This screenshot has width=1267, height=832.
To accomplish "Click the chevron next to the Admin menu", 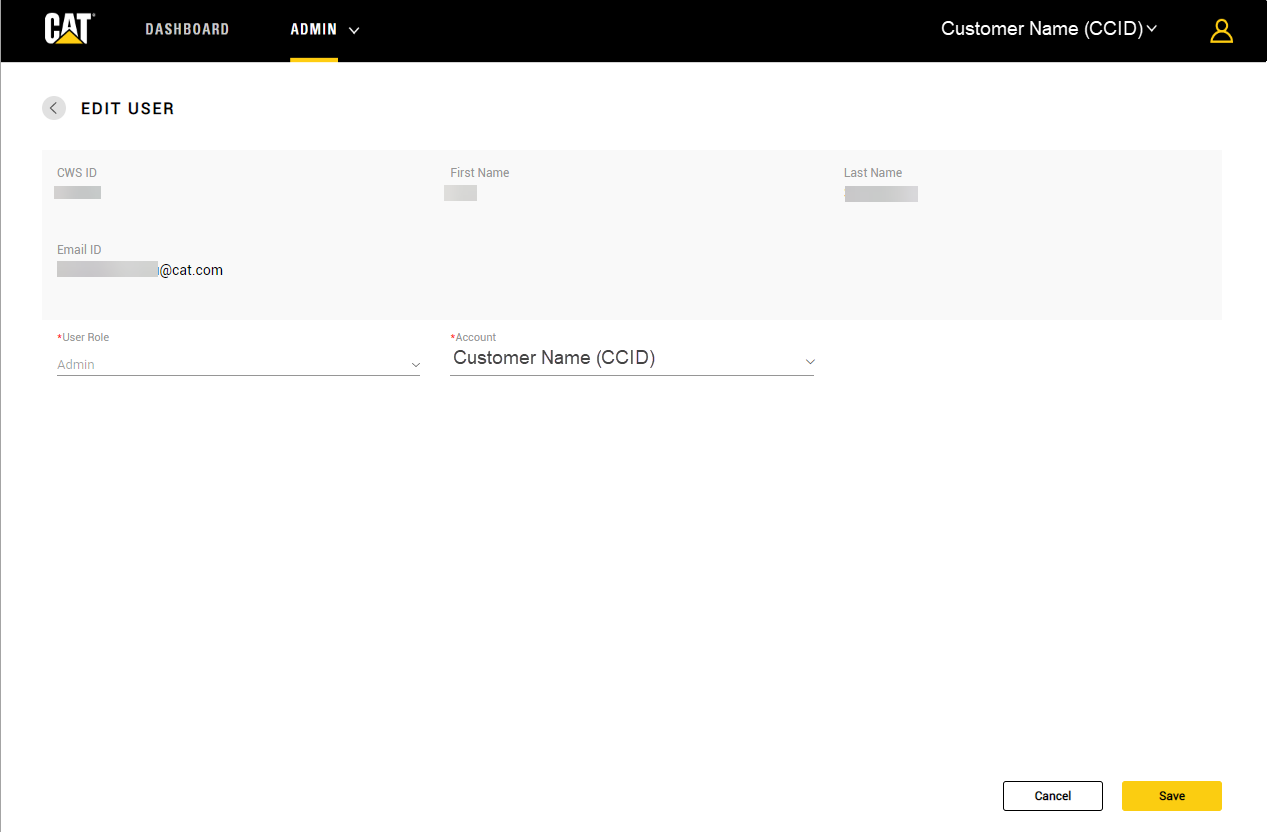I will (354, 30).
